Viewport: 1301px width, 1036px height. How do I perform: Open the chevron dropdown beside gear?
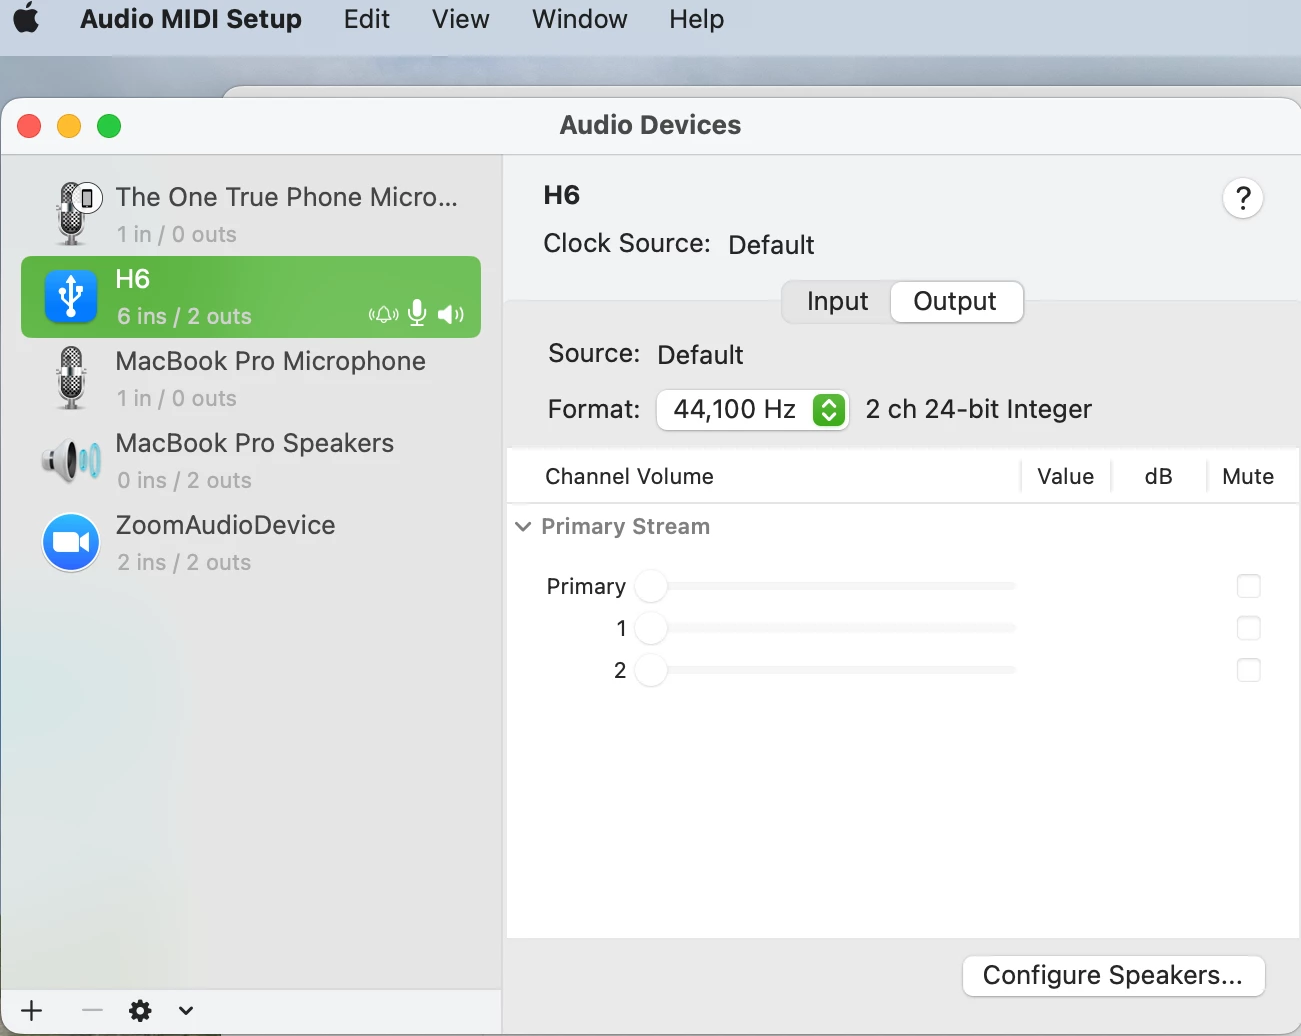(186, 1010)
